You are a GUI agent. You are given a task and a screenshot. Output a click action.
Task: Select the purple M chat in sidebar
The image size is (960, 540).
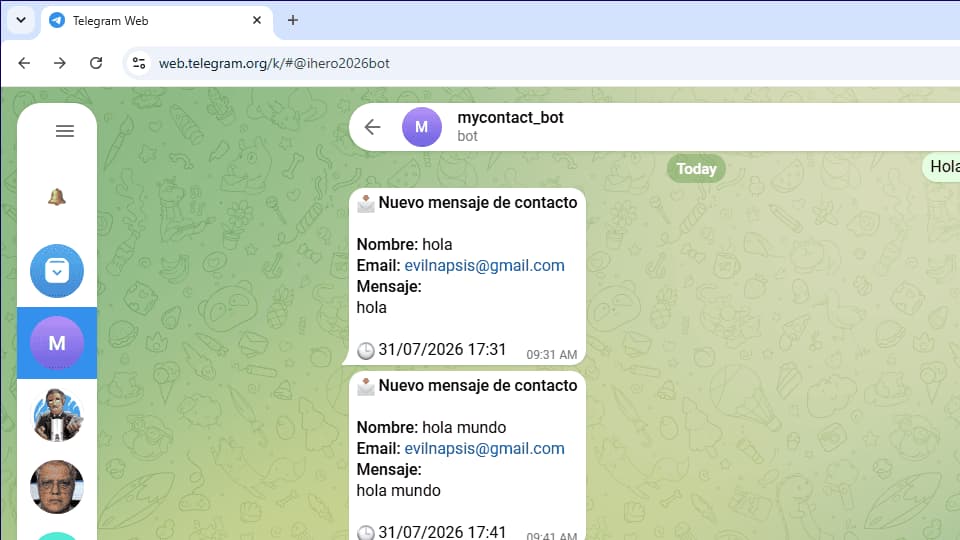click(57, 343)
